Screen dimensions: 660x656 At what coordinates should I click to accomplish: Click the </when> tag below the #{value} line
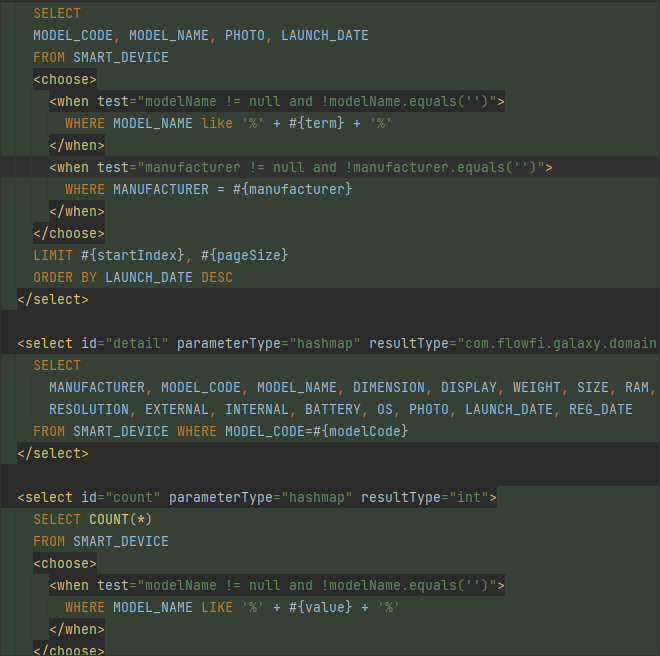tap(77, 629)
